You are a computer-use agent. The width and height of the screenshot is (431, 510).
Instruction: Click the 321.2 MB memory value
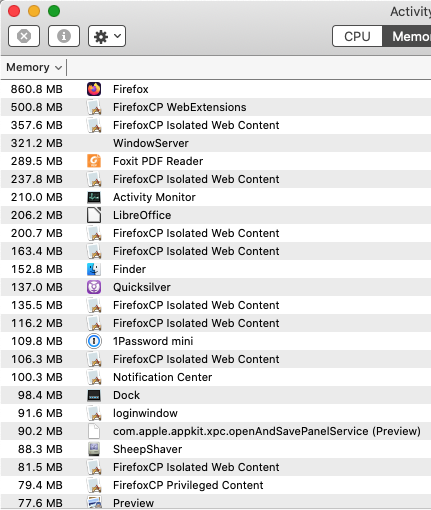pyautogui.click(x=37, y=143)
